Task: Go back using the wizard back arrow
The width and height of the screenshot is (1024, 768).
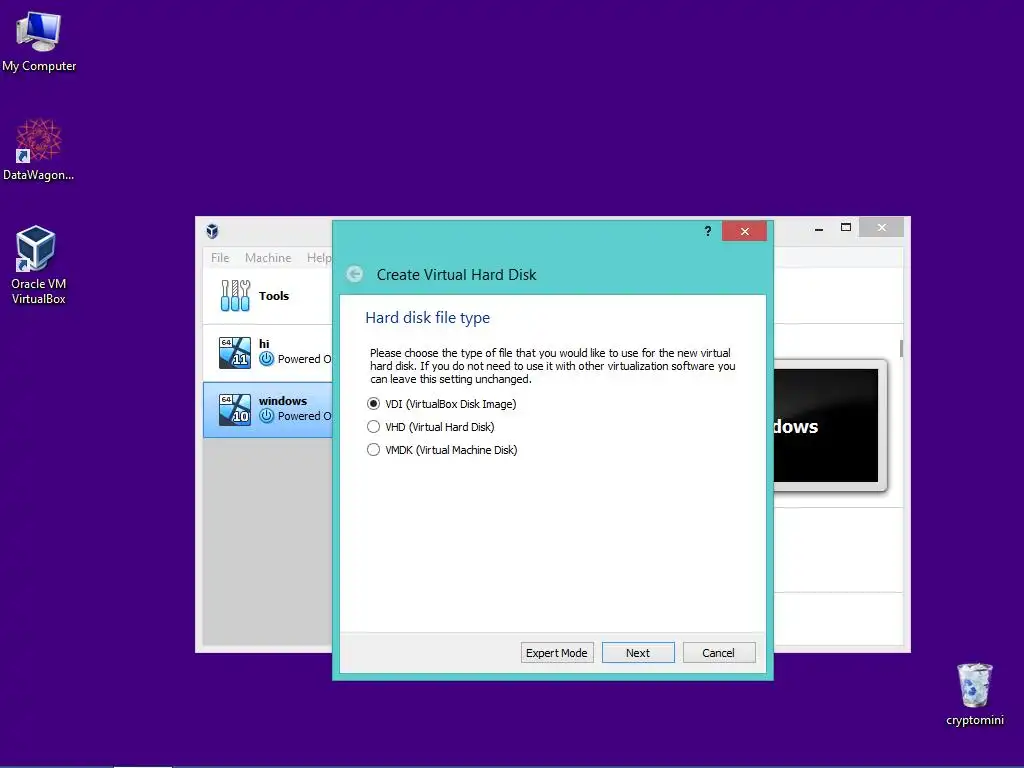Action: (x=355, y=274)
